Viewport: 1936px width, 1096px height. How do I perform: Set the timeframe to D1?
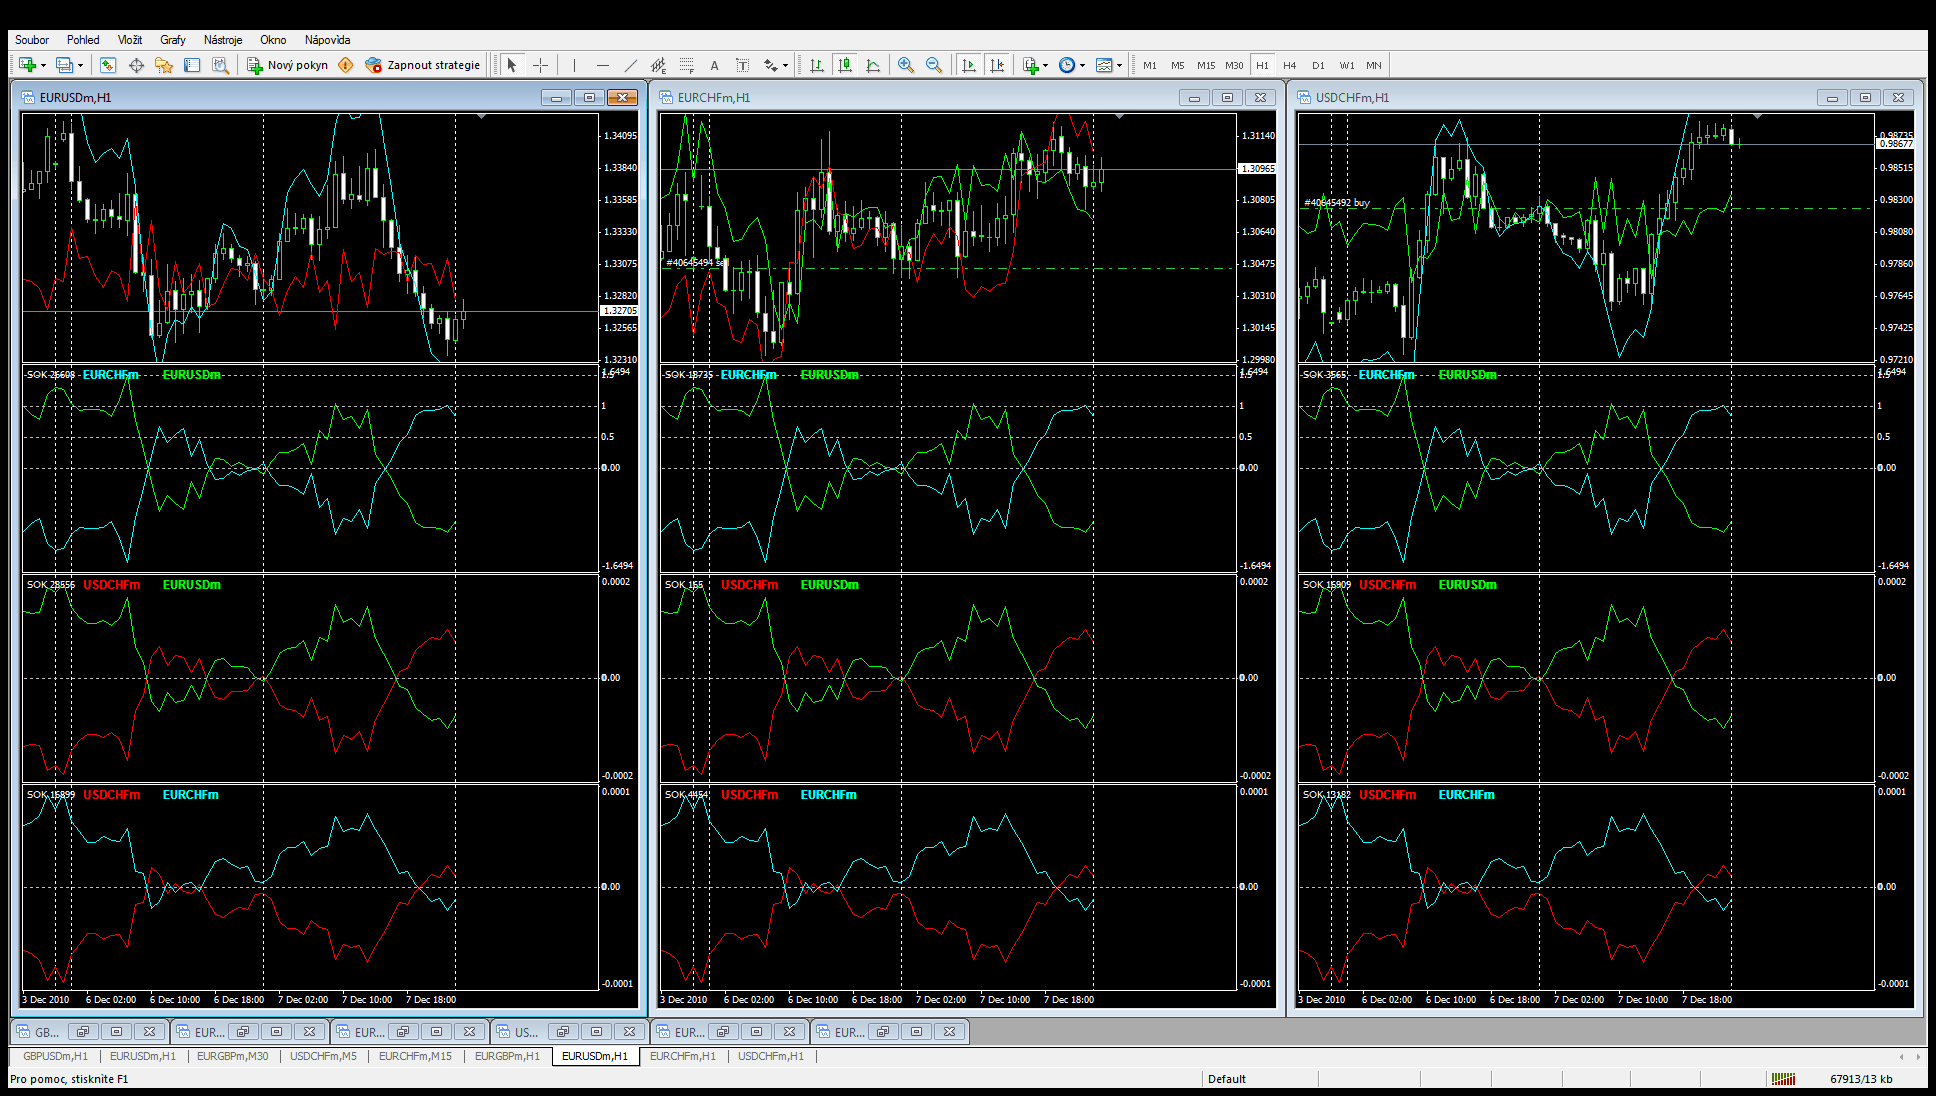click(1318, 65)
